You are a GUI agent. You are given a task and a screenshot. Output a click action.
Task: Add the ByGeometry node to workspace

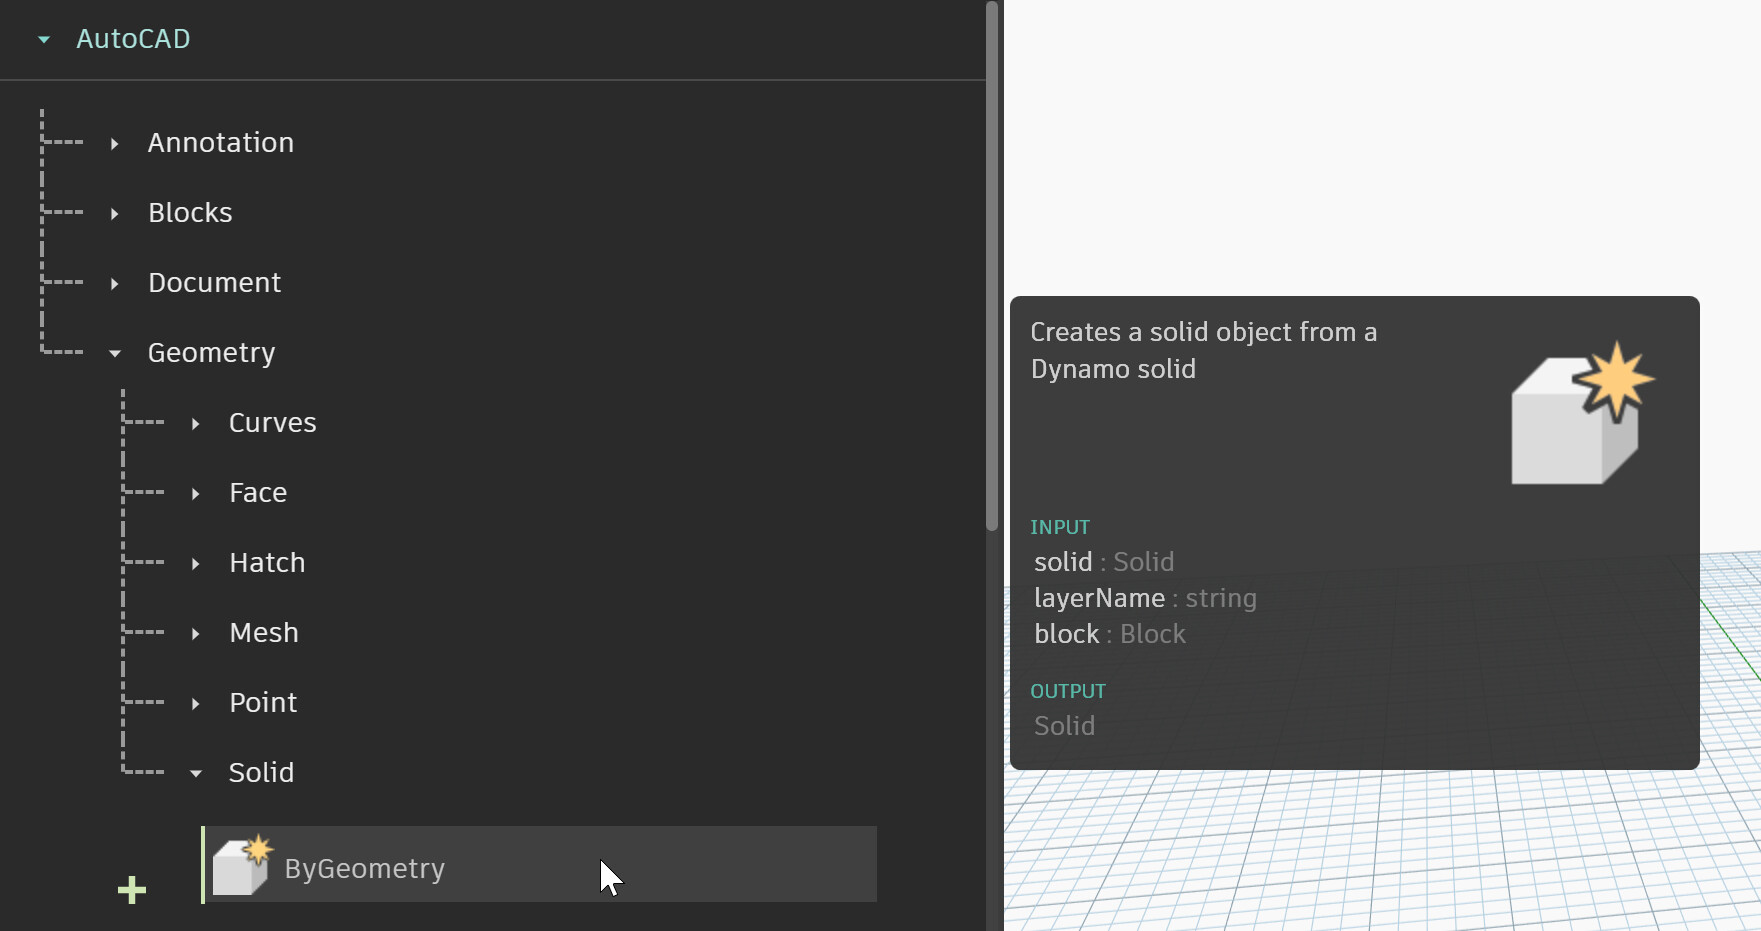tap(540, 865)
